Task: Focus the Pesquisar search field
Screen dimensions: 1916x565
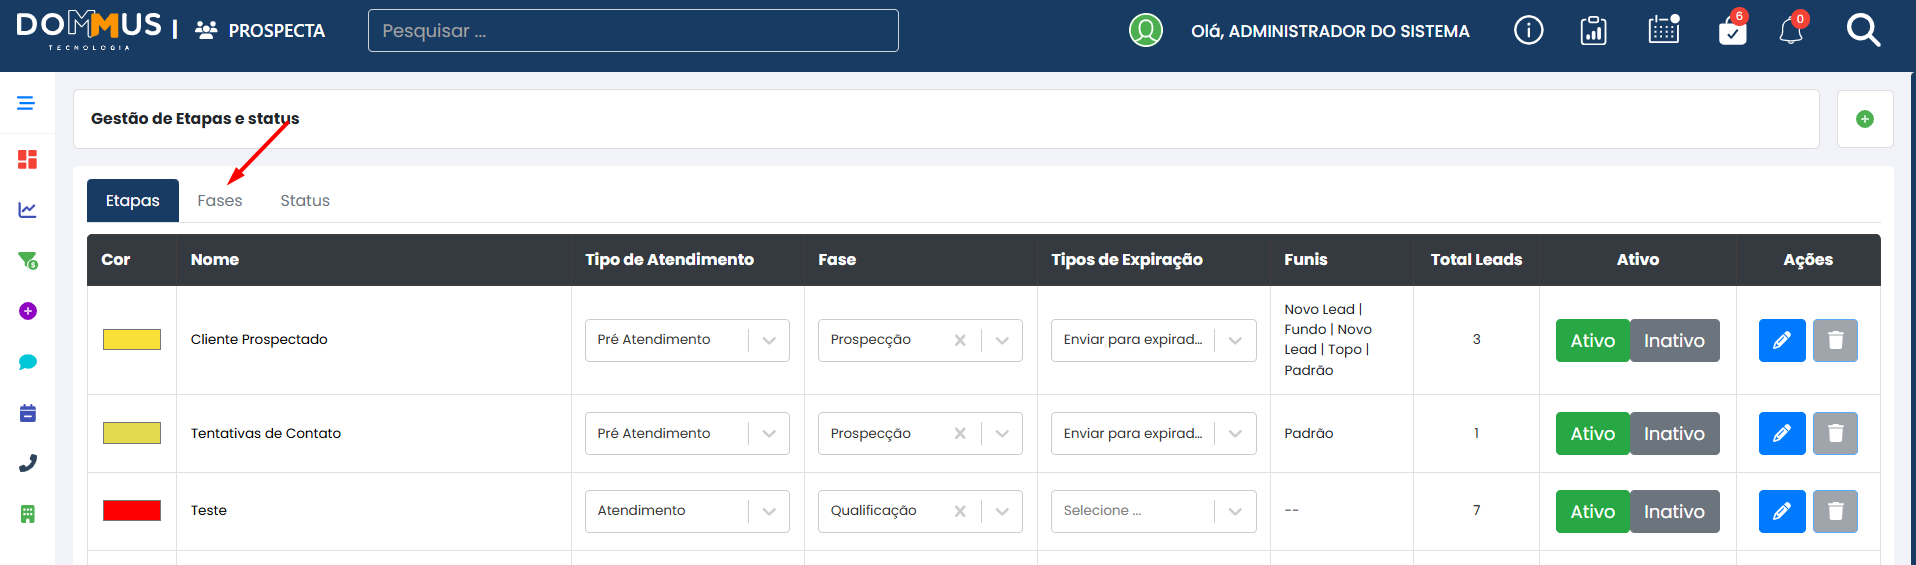Action: [633, 30]
